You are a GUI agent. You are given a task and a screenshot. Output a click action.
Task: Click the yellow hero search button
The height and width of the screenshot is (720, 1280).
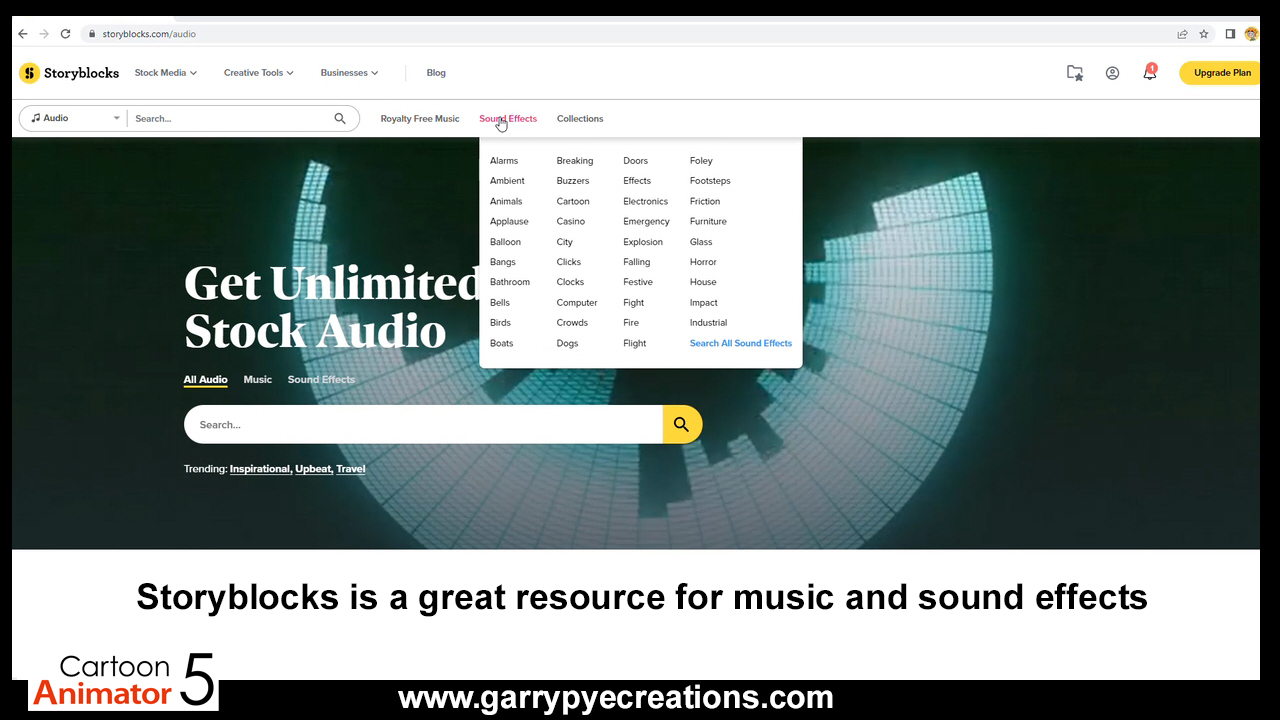(x=682, y=424)
